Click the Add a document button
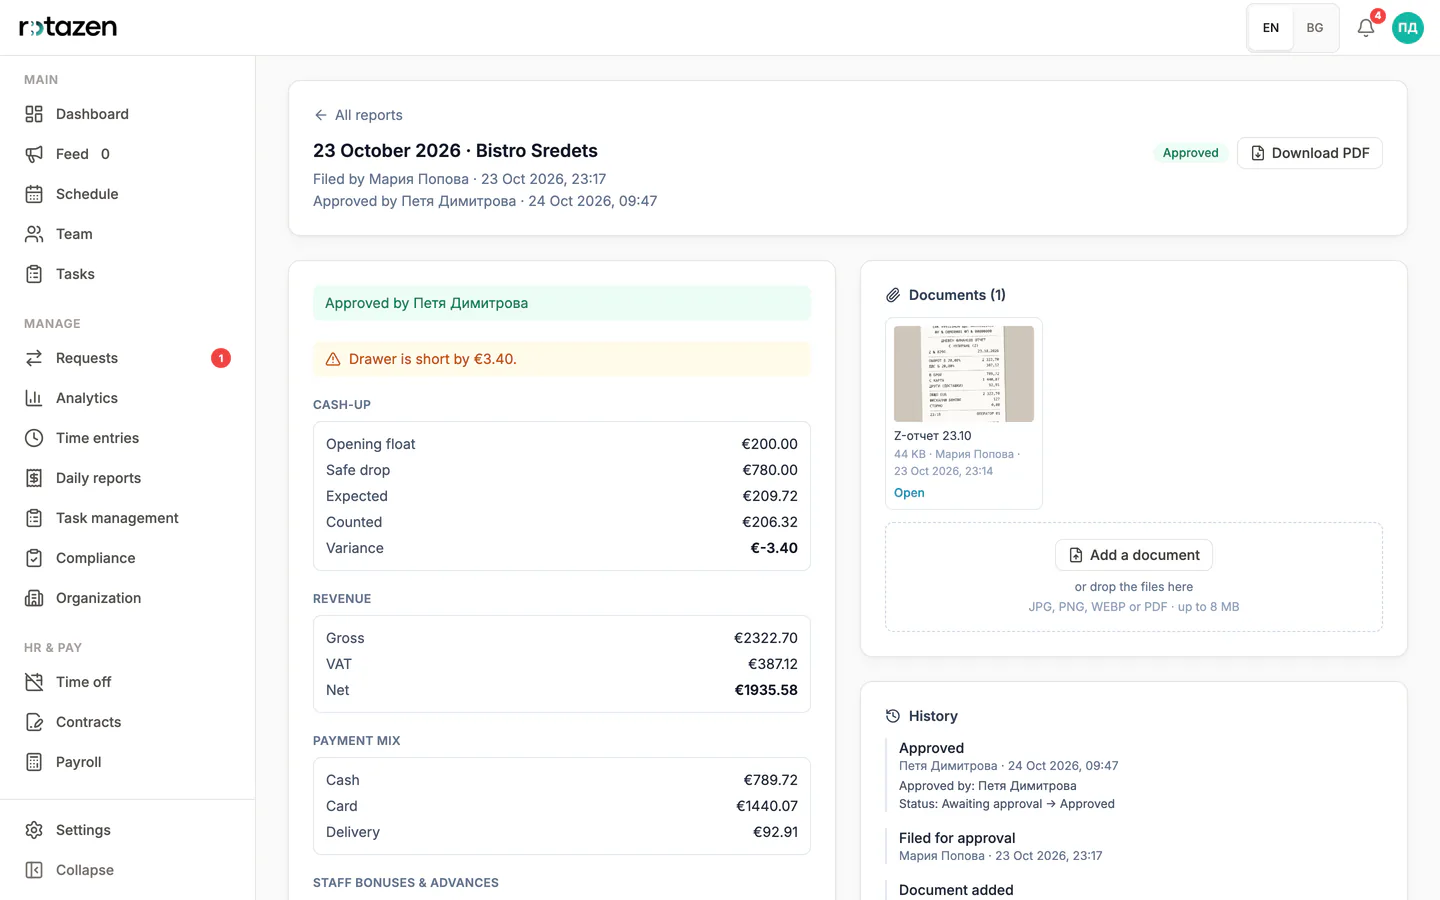The image size is (1440, 900). (1134, 555)
